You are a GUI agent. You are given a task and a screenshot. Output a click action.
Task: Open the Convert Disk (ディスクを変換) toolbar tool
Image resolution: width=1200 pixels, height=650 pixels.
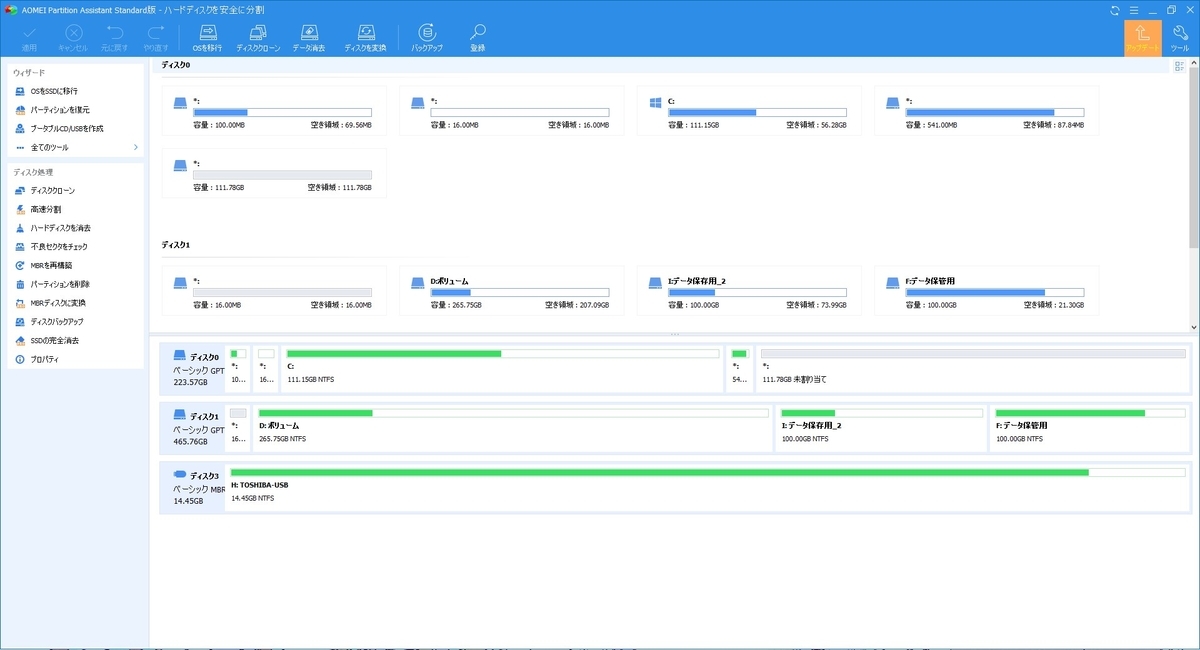pyautogui.click(x=365, y=38)
